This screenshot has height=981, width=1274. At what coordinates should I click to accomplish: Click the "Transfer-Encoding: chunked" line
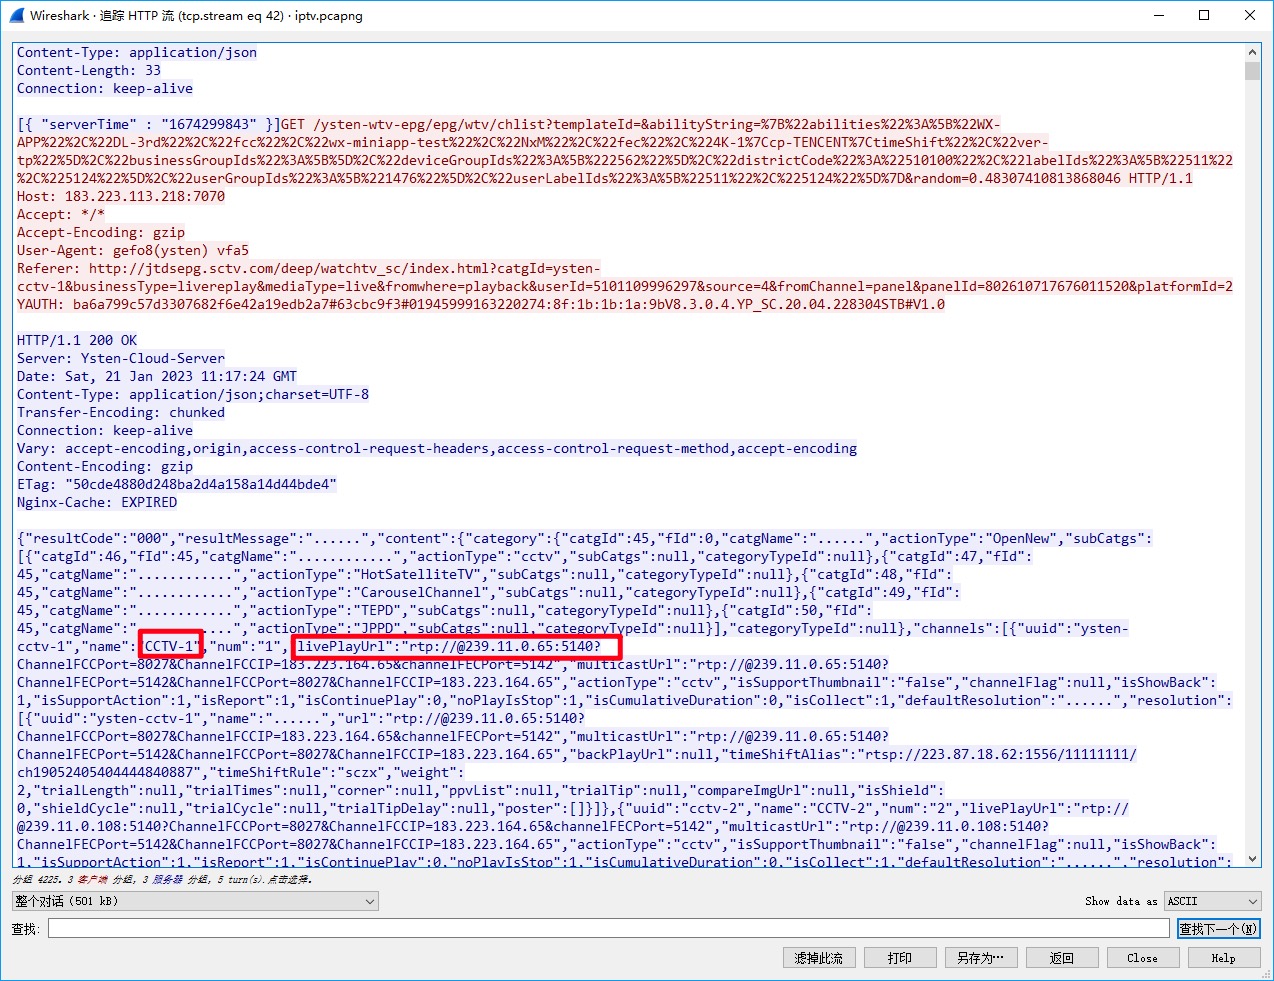point(121,413)
